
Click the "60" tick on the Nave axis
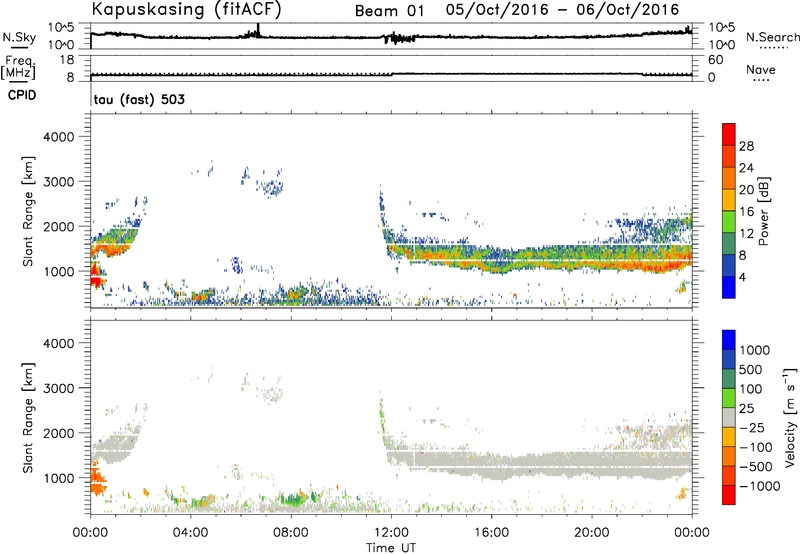(x=715, y=60)
